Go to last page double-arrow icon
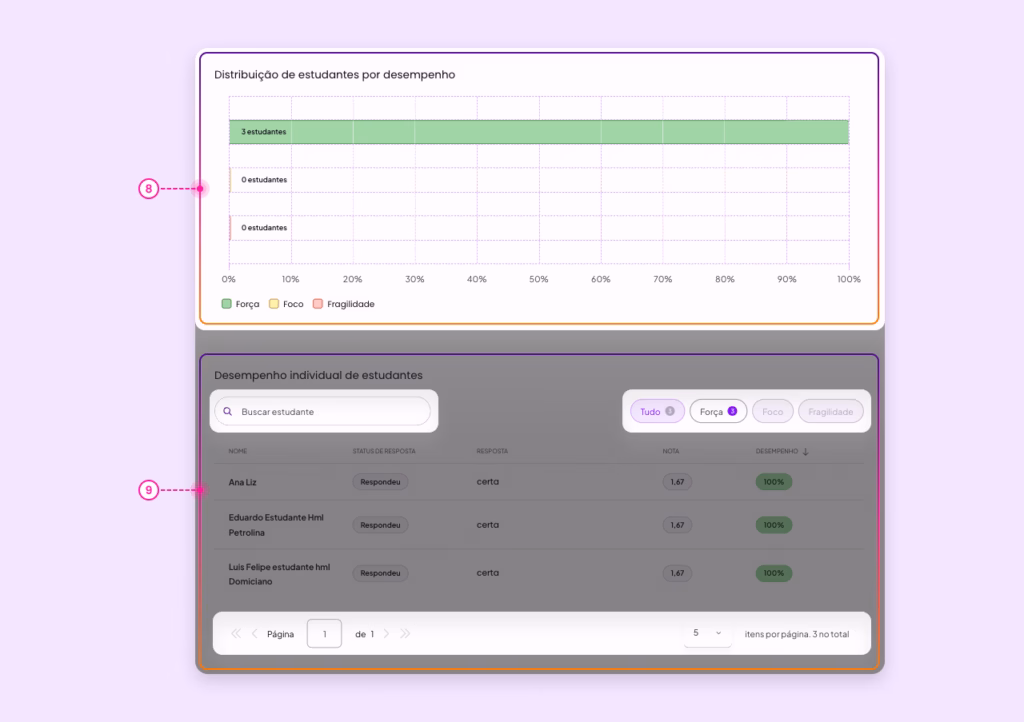This screenshot has width=1024, height=722. pos(405,634)
